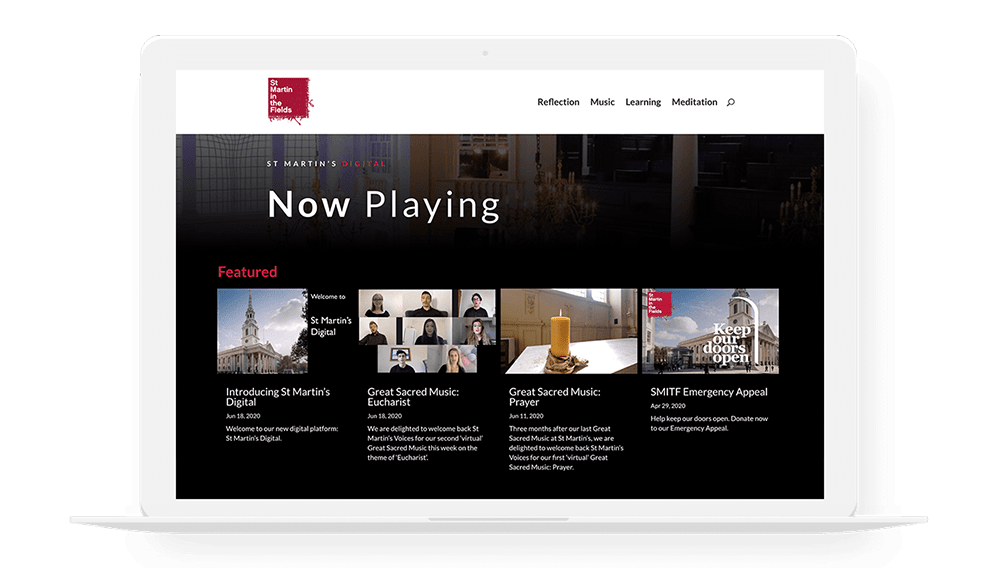
Task: Open the Great Sacred Music: Prayer title
Action: [x=555, y=397]
